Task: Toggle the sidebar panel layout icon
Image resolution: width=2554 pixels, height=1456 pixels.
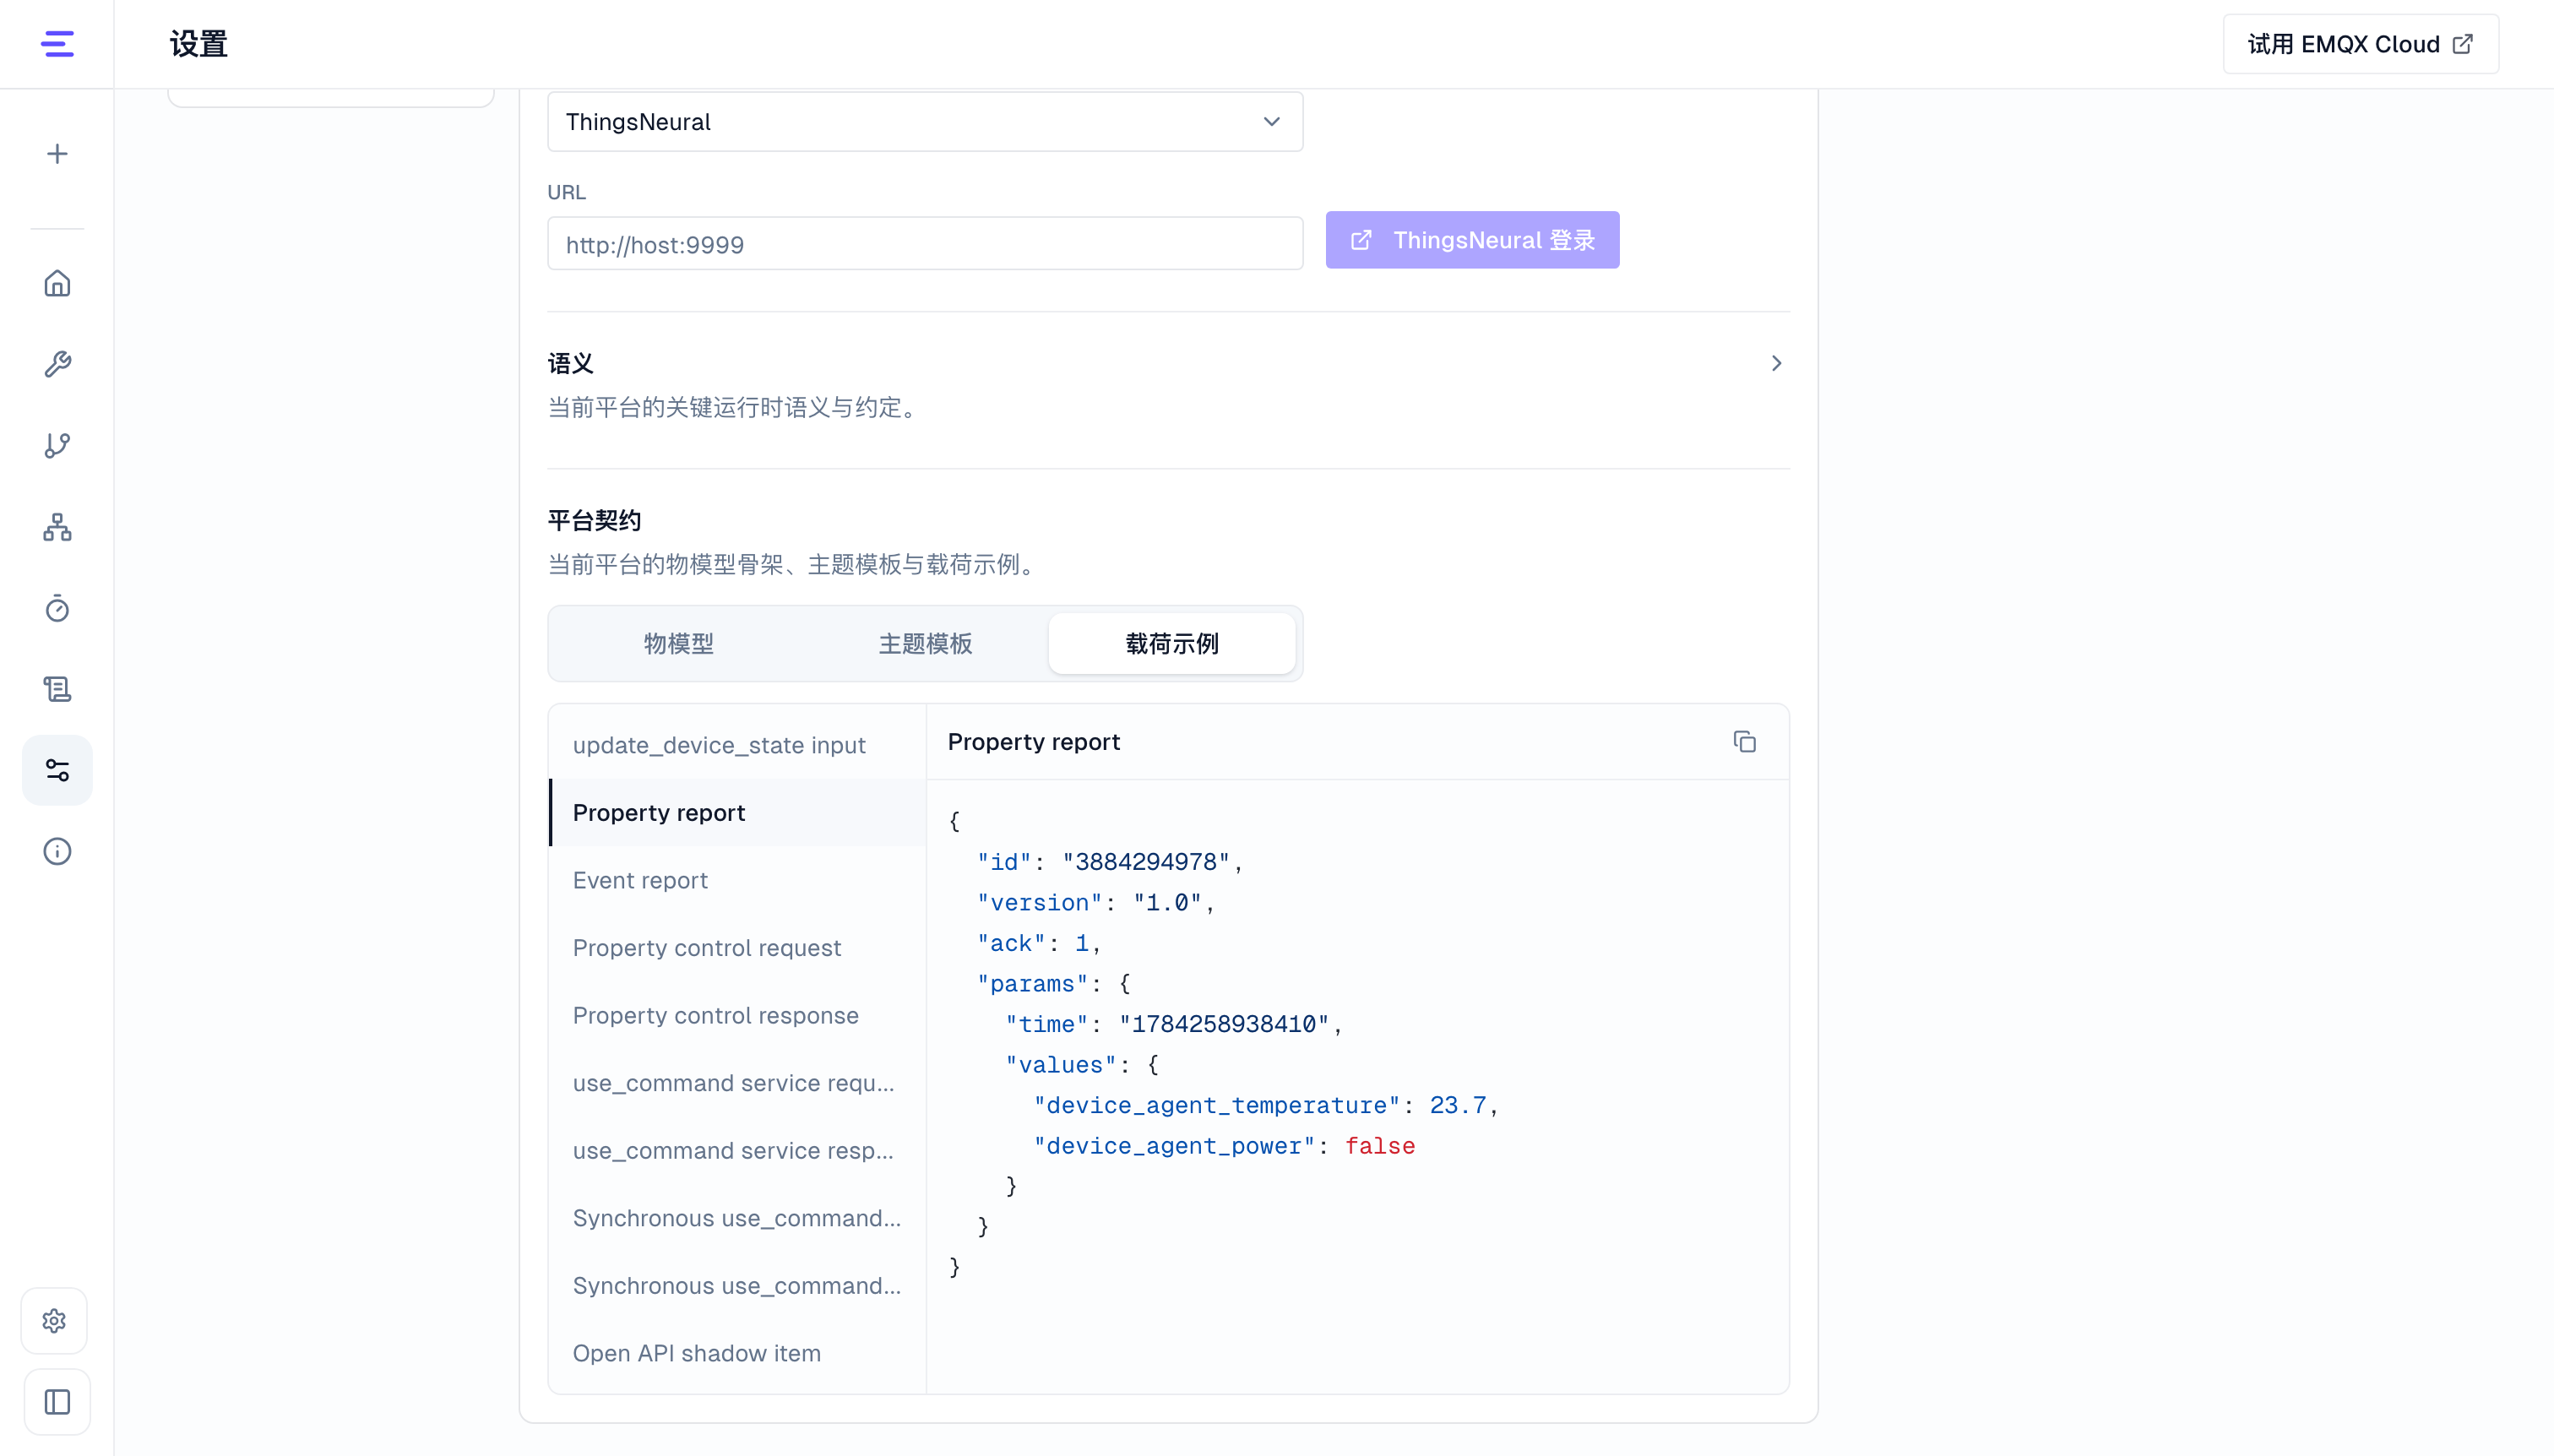Action: tap(57, 1402)
